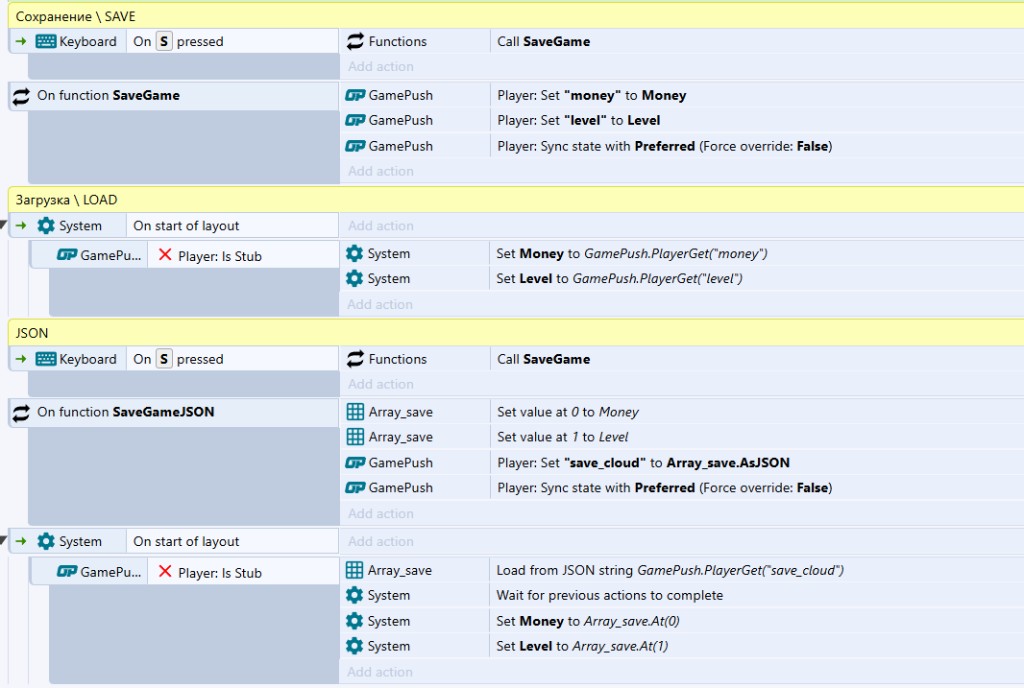Viewport: 1024px width, 688px height.
Task: Select System gear for Set Level to Array_save.At(1)
Action: coord(354,646)
